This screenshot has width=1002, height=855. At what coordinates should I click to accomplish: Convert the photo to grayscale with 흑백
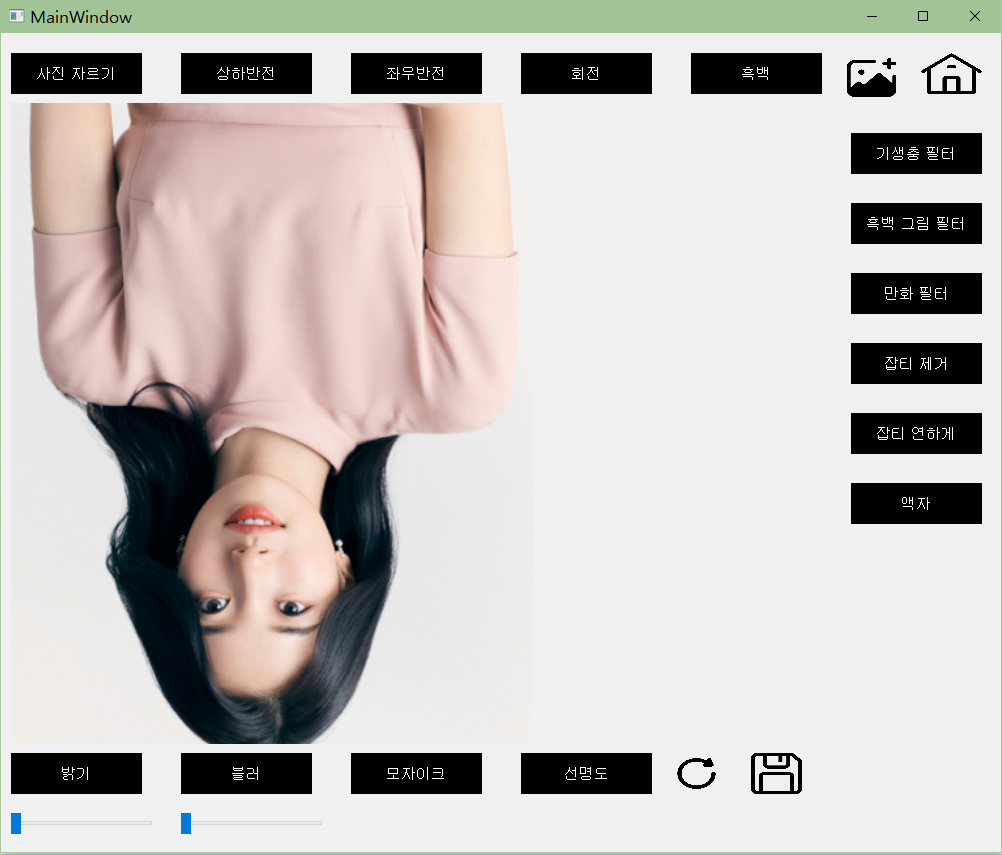click(756, 73)
